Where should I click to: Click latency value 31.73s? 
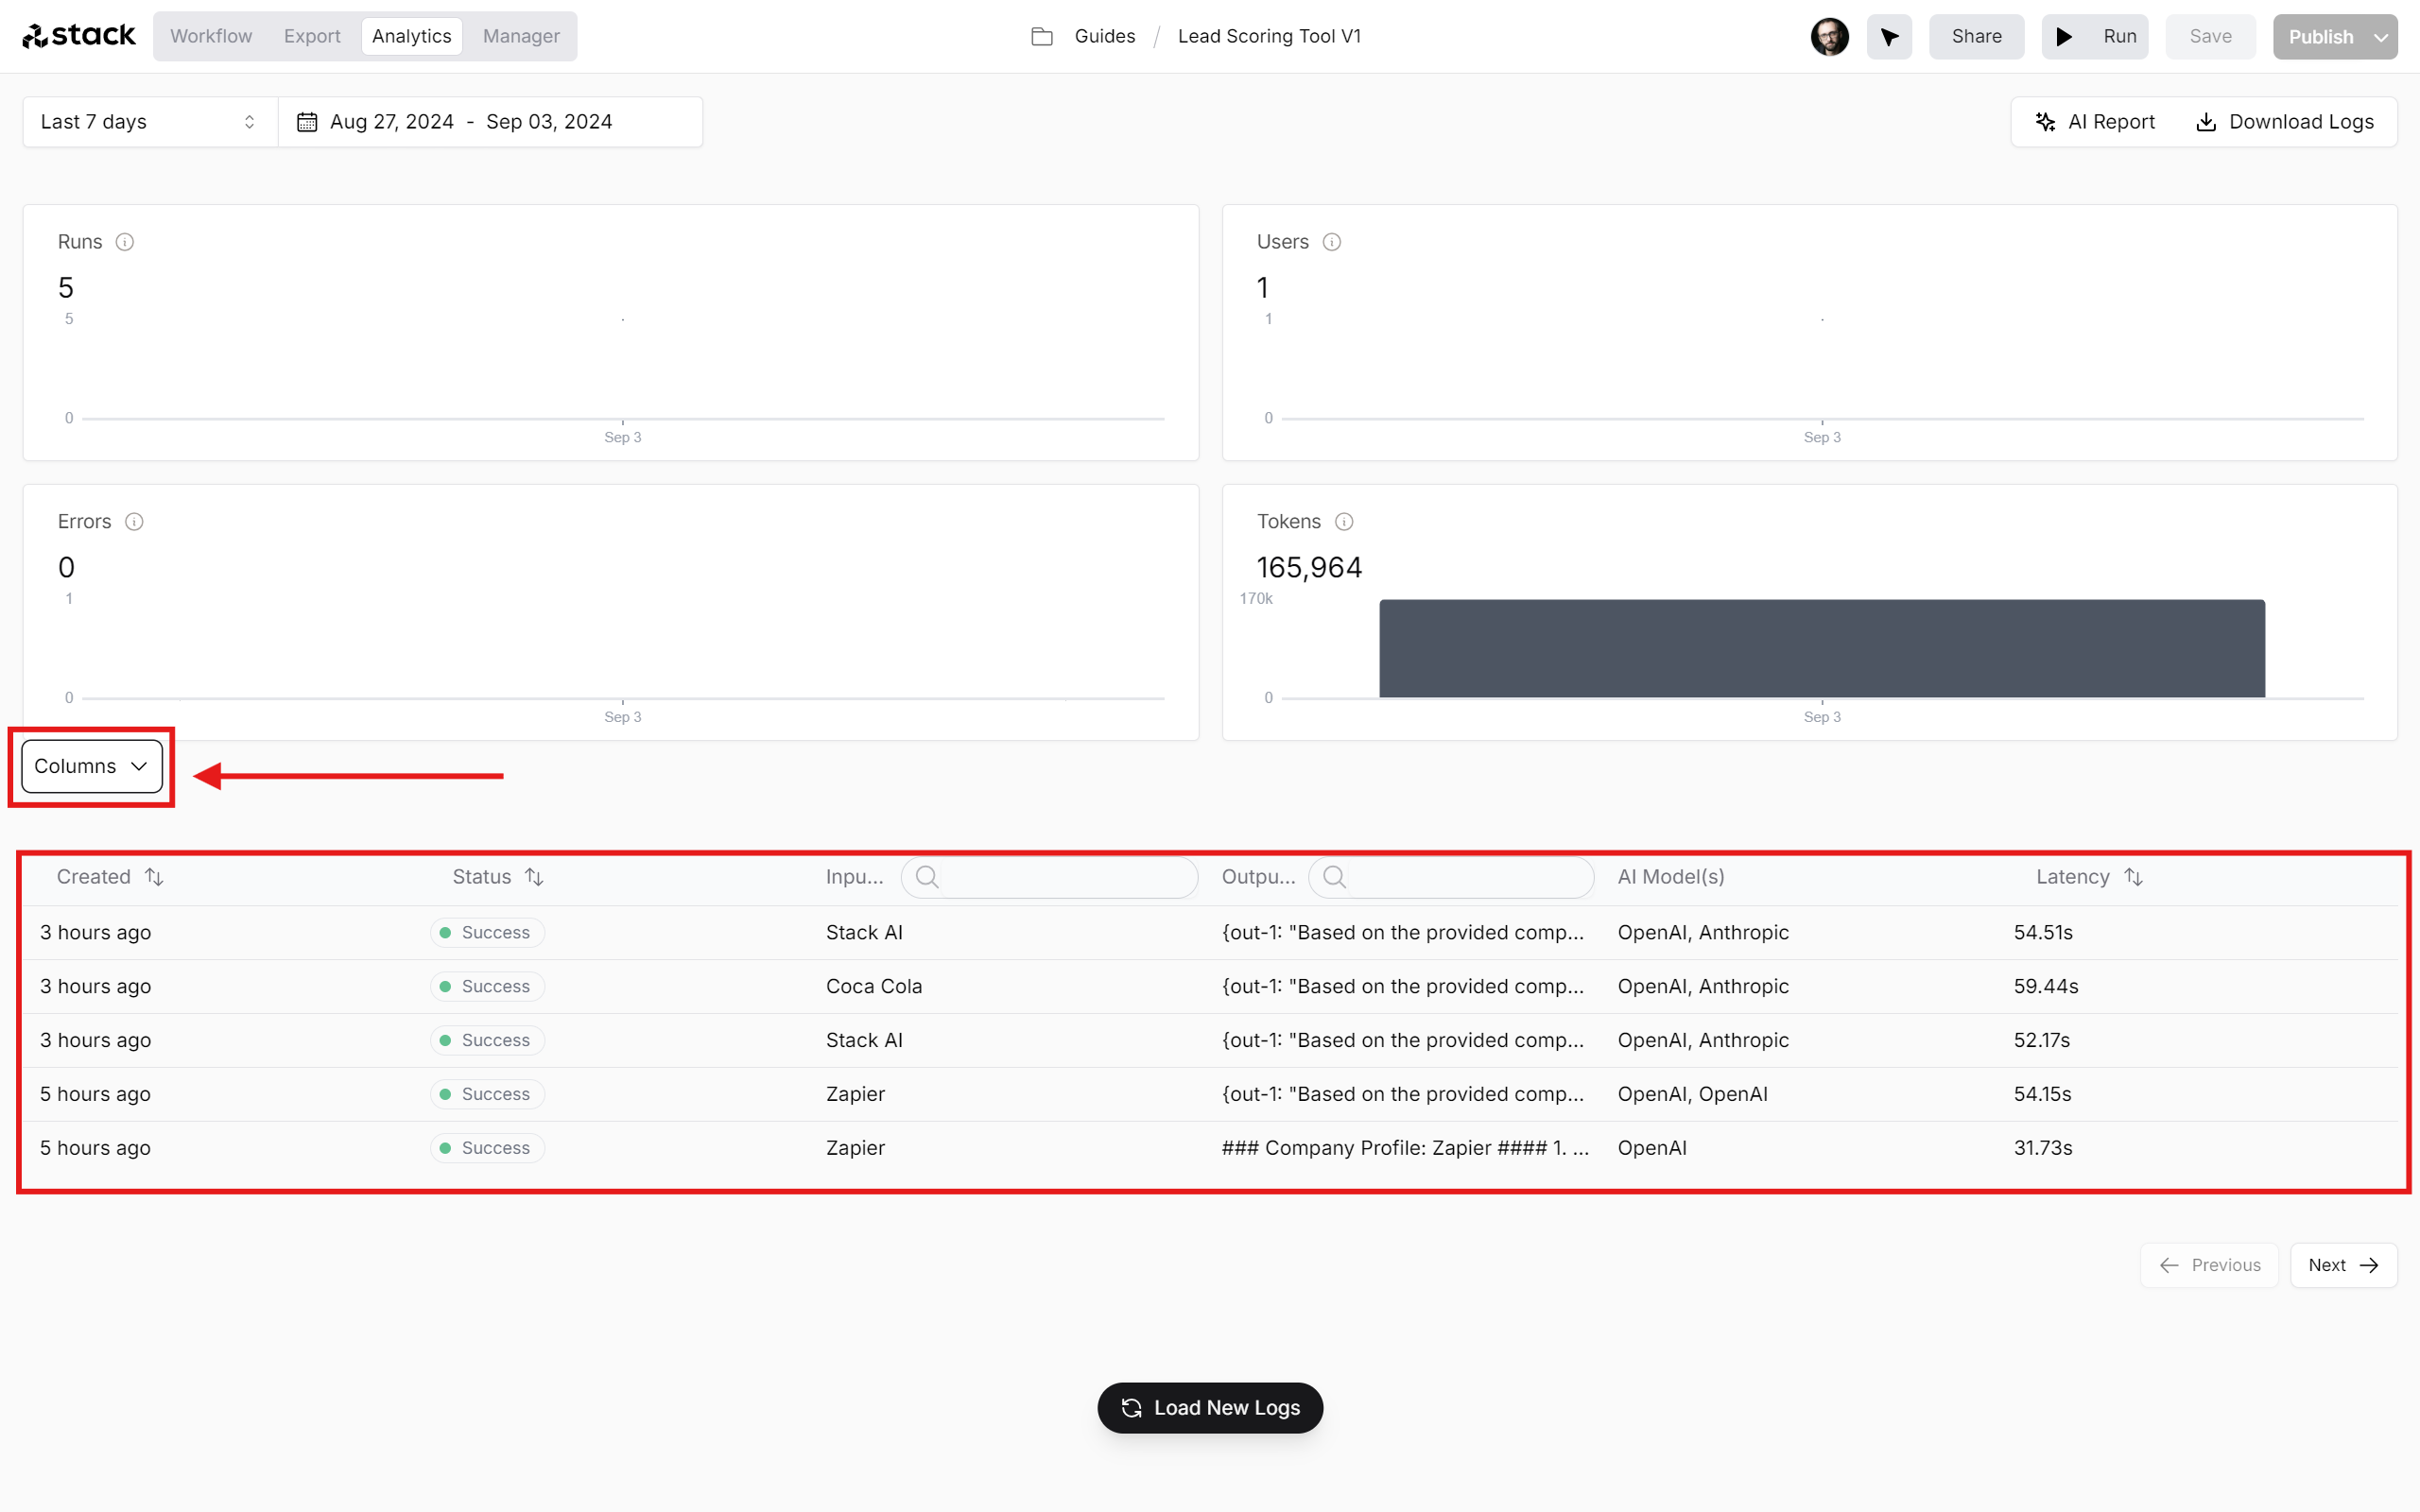tap(2043, 1148)
